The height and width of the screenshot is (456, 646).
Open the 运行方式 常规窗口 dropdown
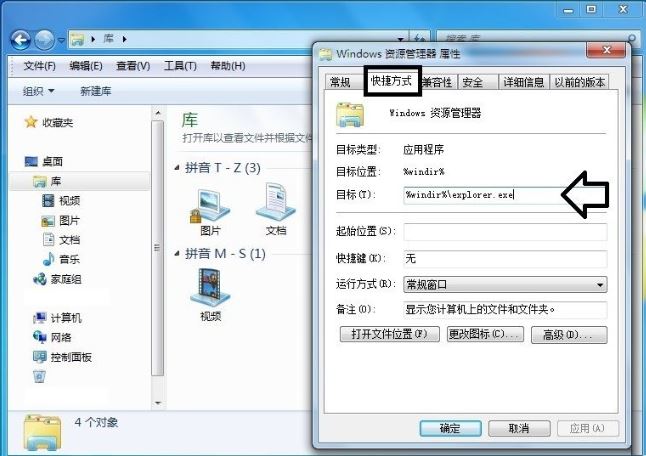505,285
